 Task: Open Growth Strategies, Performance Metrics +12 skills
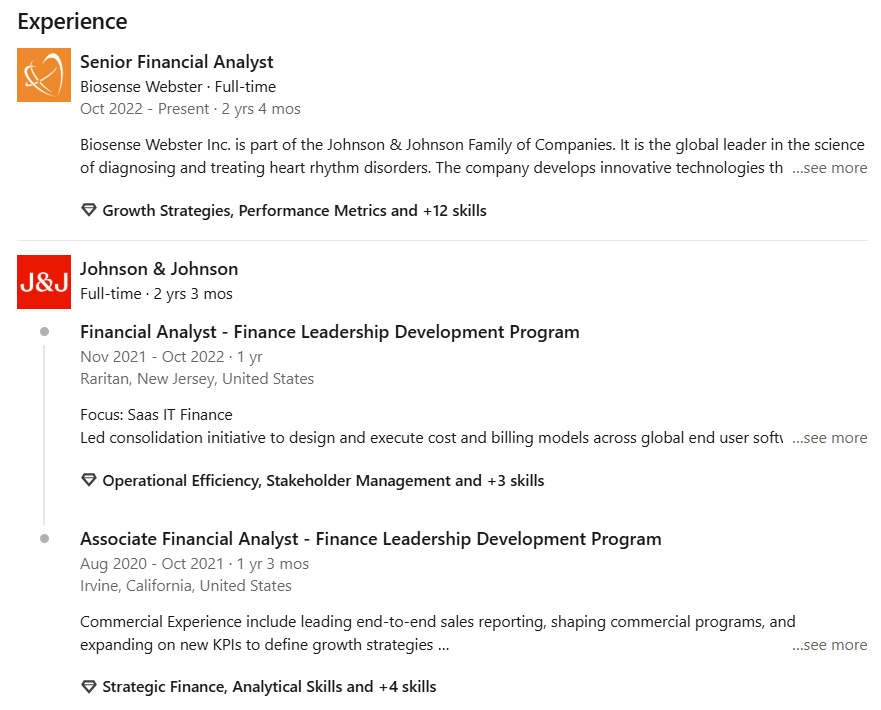click(294, 211)
